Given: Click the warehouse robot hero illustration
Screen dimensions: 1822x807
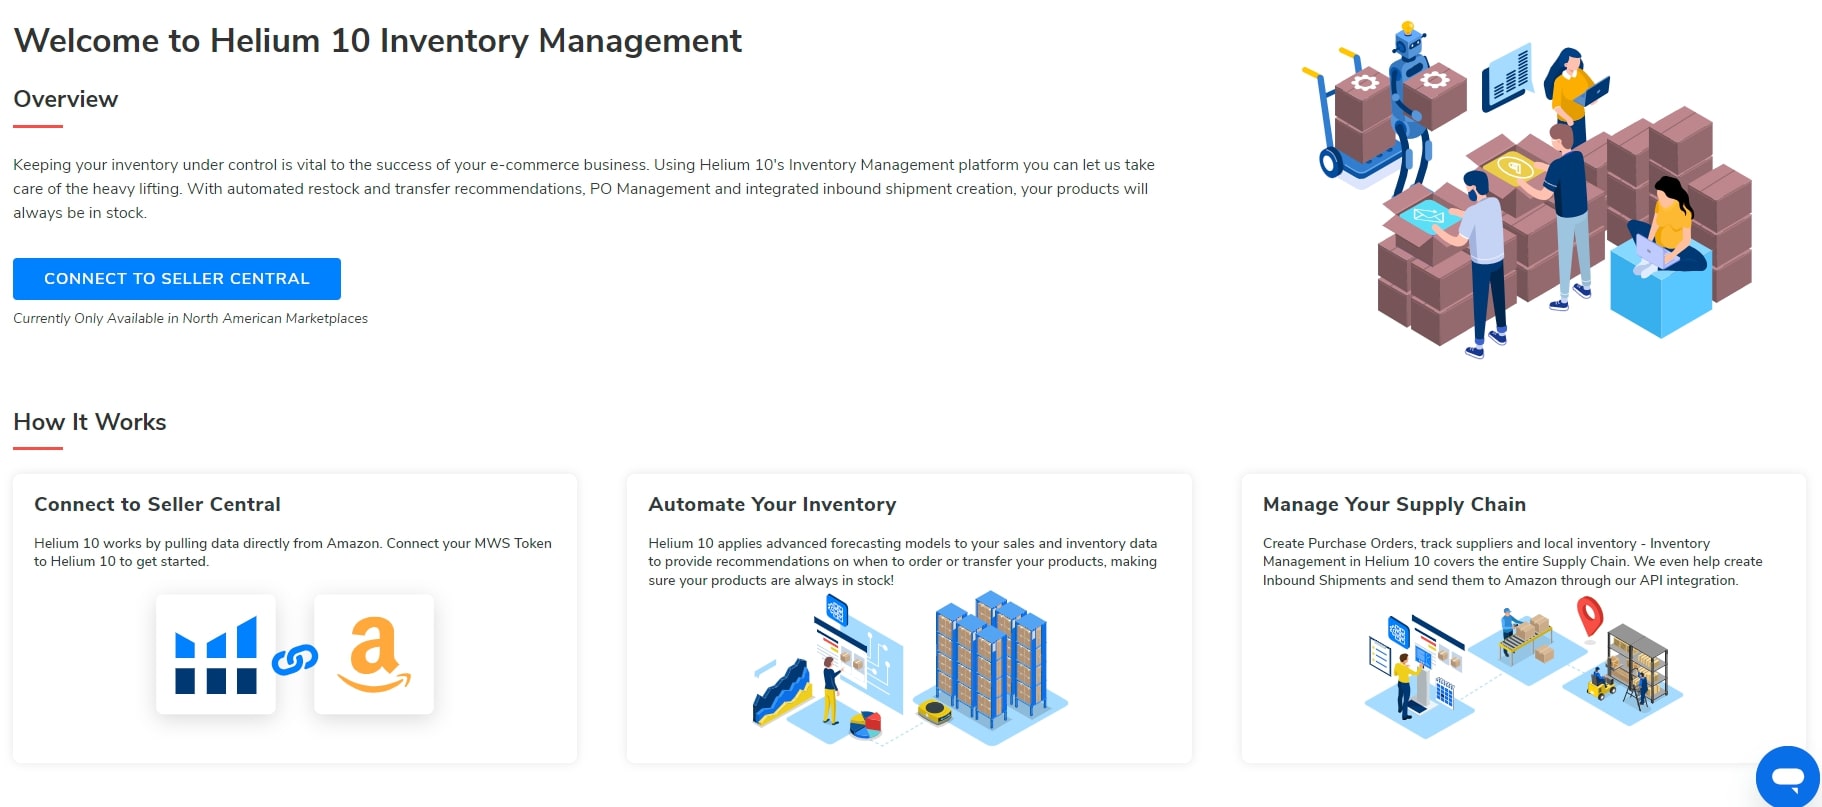Looking at the screenshot, I should 1527,190.
